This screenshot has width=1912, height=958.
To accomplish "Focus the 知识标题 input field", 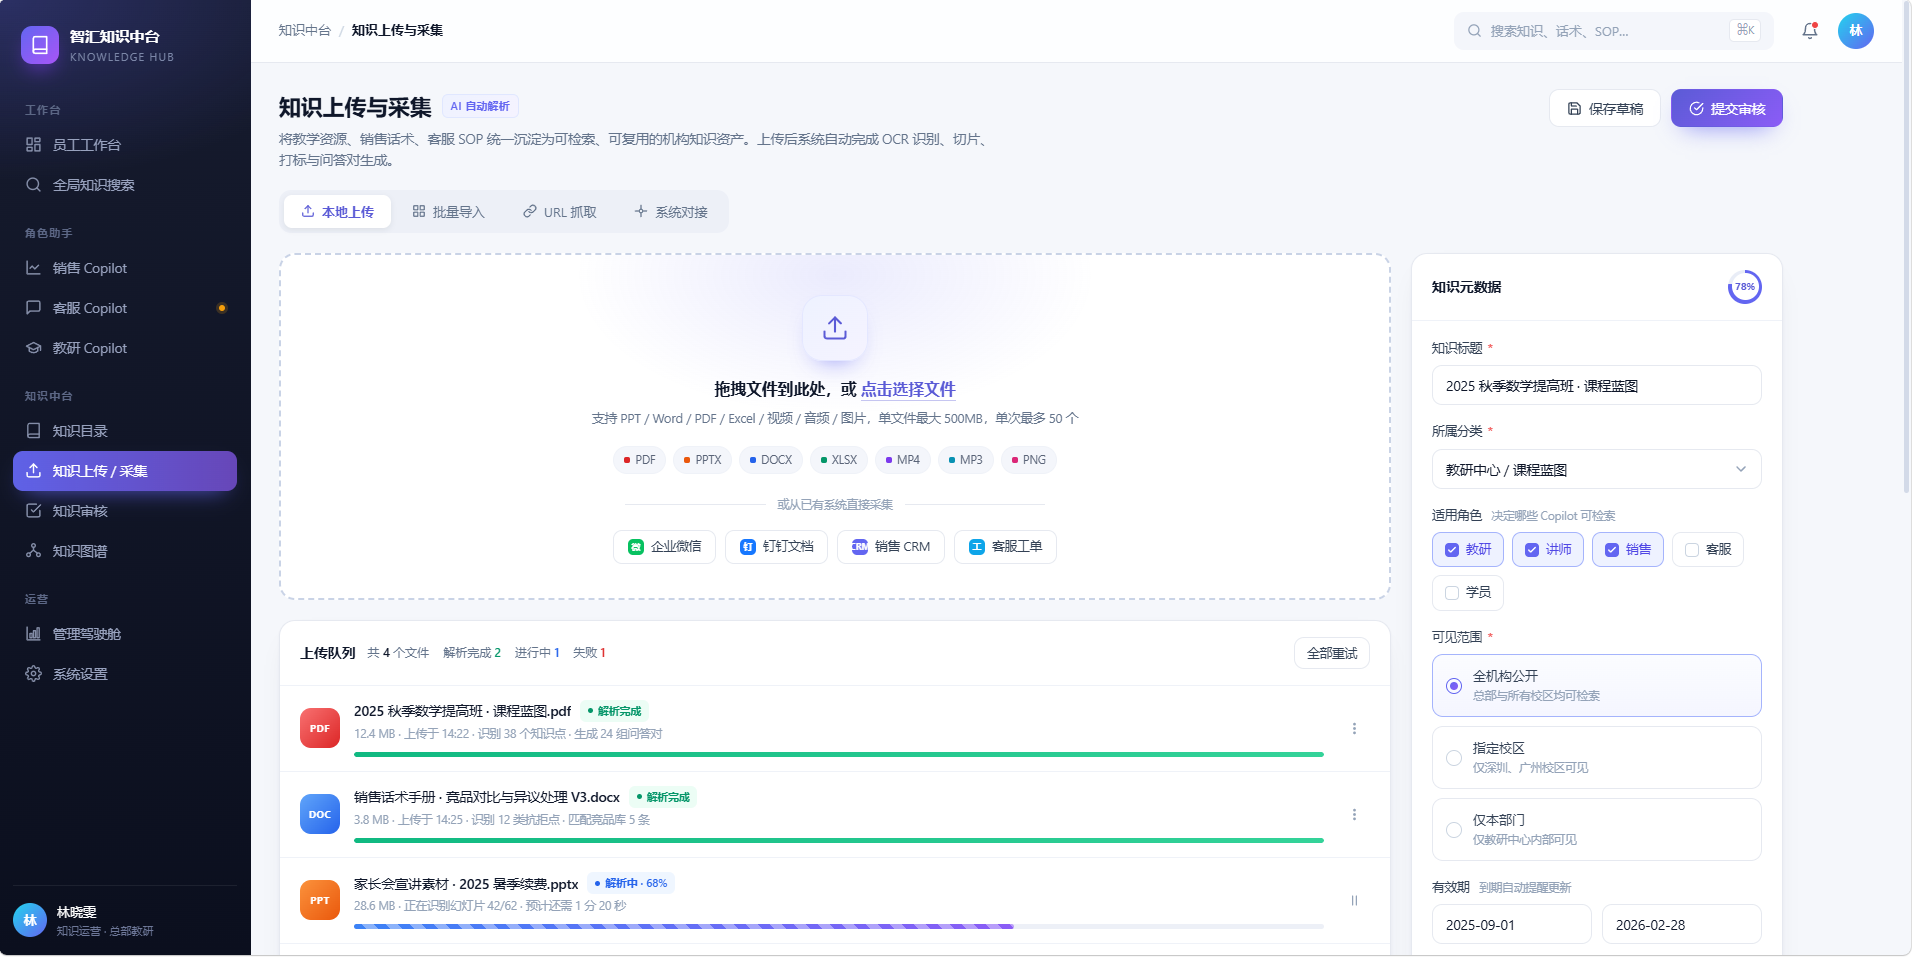I will (1596, 386).
